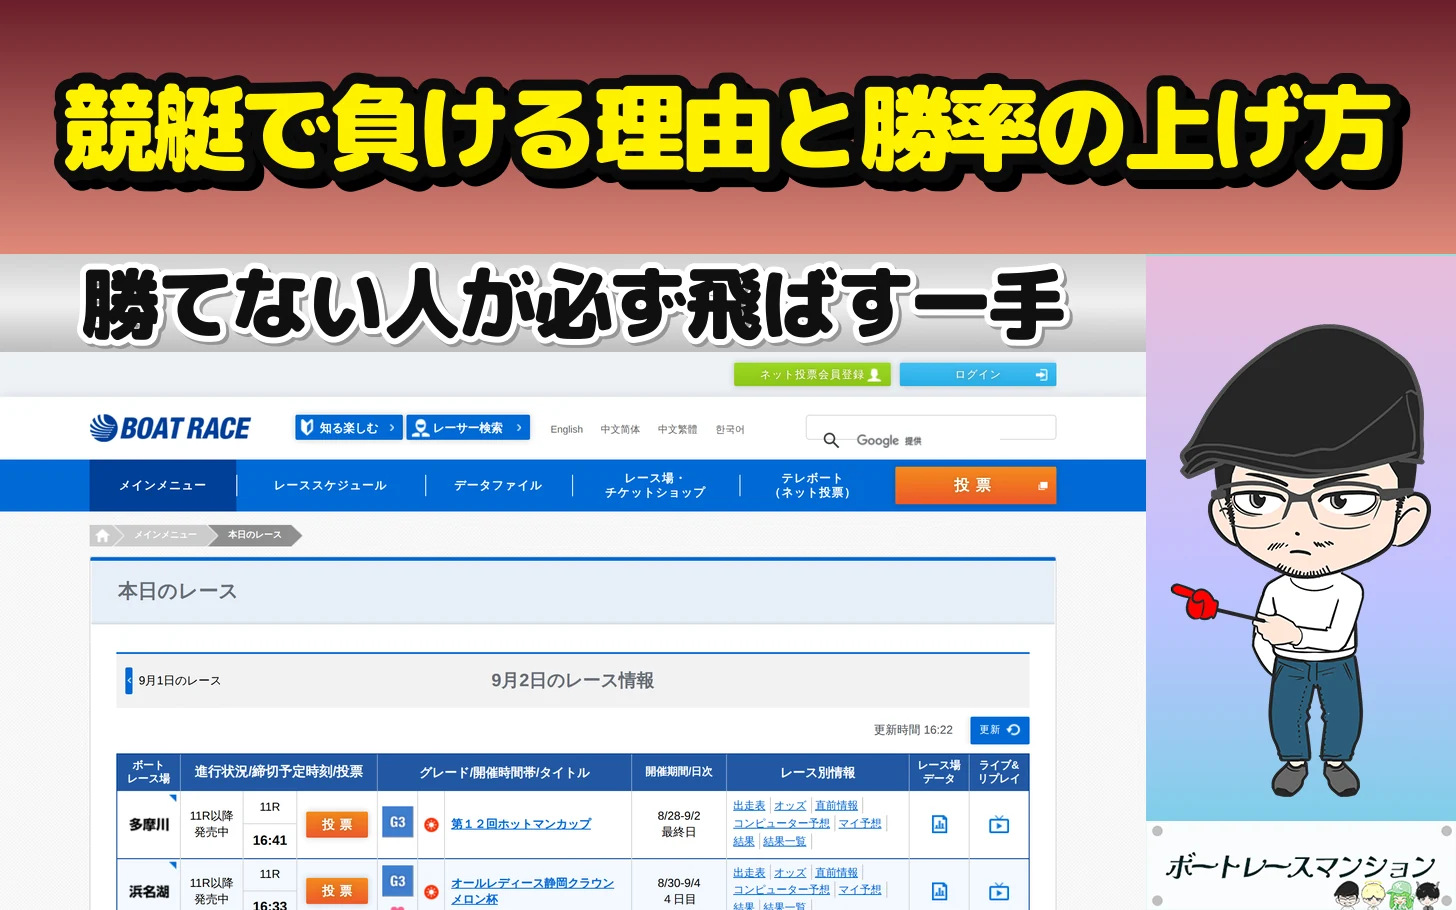Open the home icon in breadcrumb
The image size is (1456, 910).
point(102,535)
